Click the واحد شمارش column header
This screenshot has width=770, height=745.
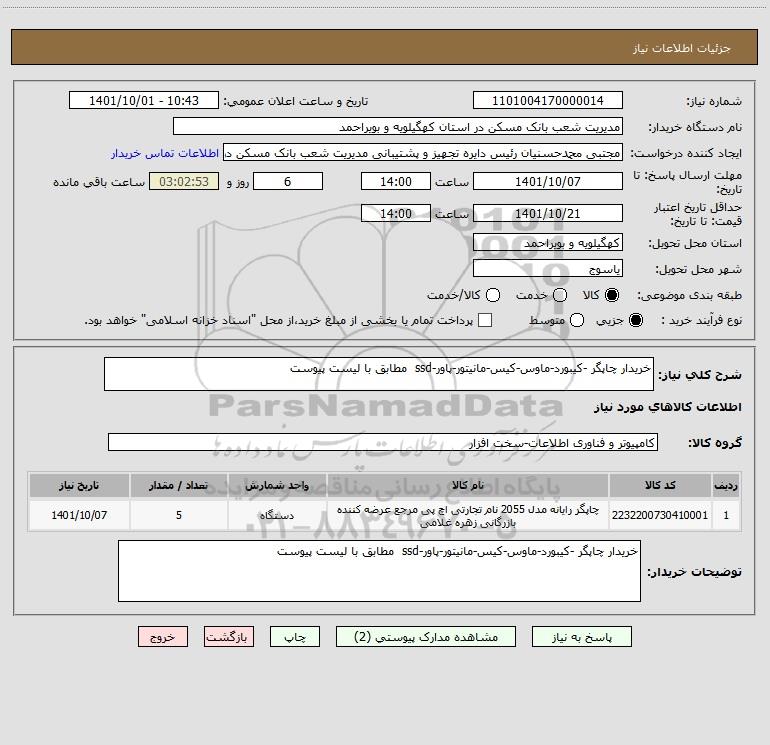(x=277, y=485)
